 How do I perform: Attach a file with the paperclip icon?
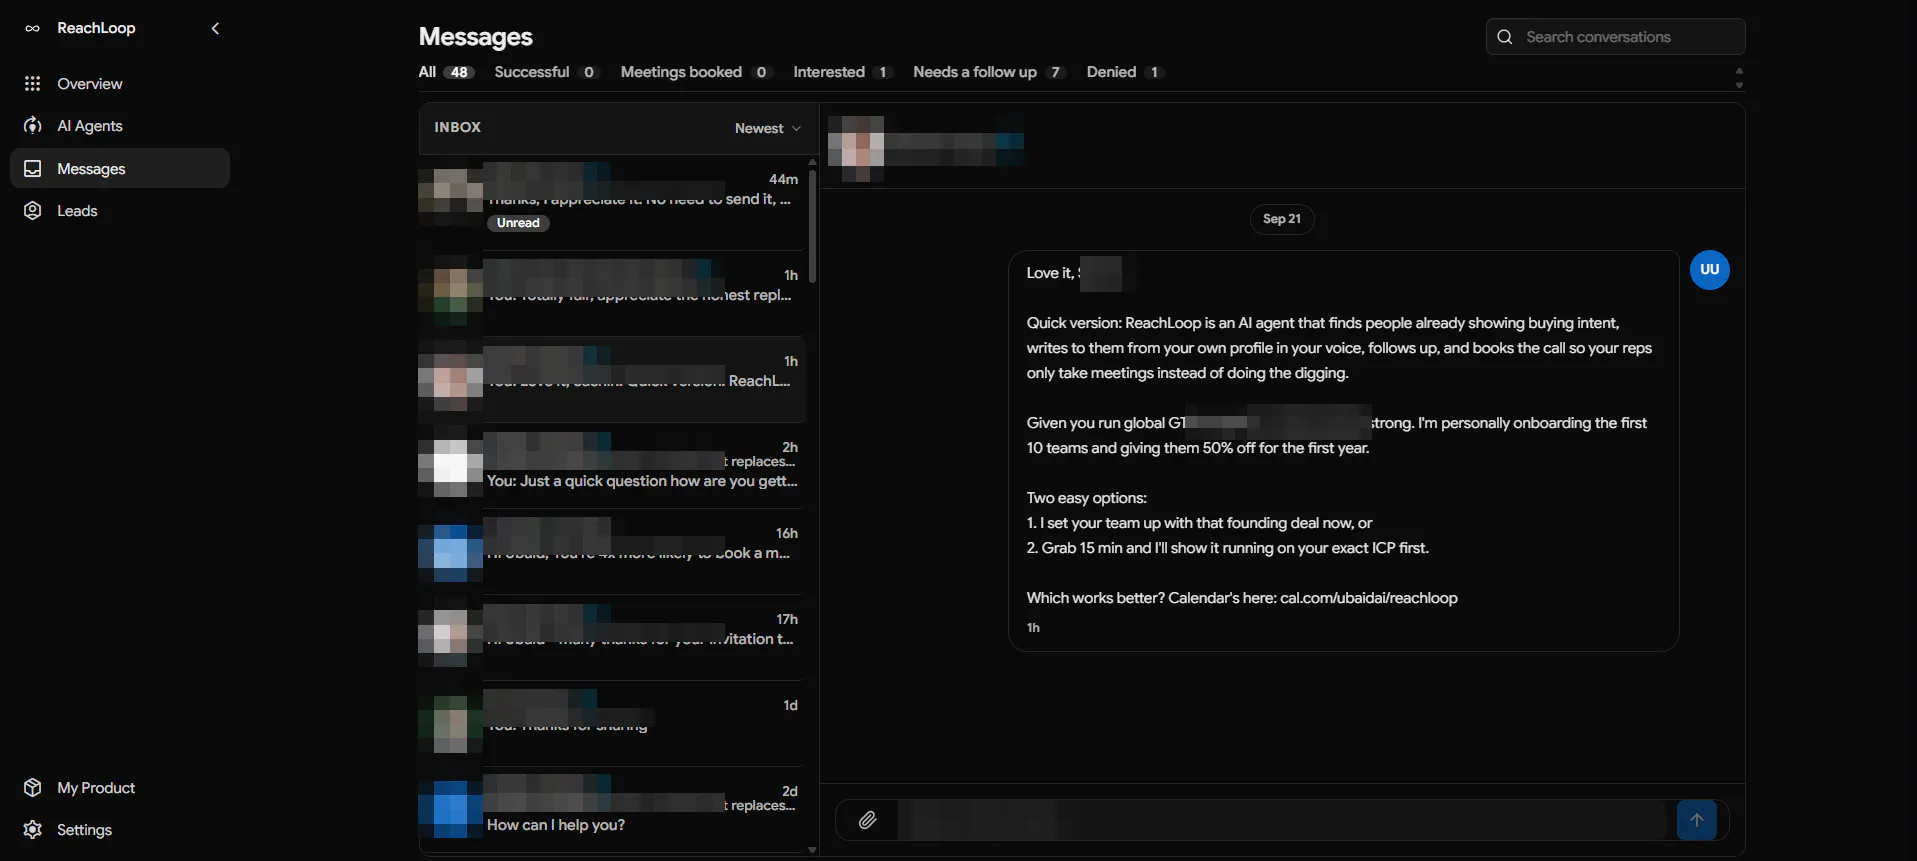(867, 820)
